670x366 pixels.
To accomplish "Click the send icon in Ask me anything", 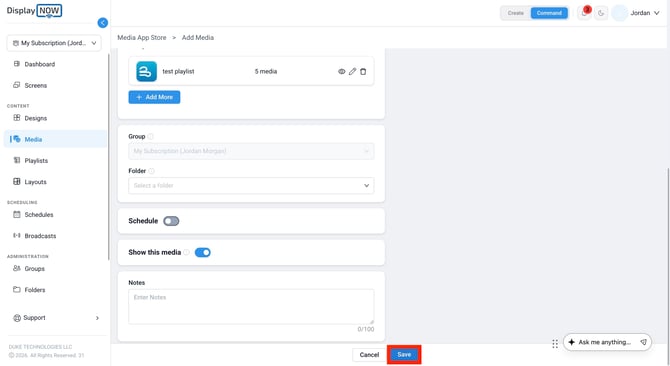I will coord(643,342).
